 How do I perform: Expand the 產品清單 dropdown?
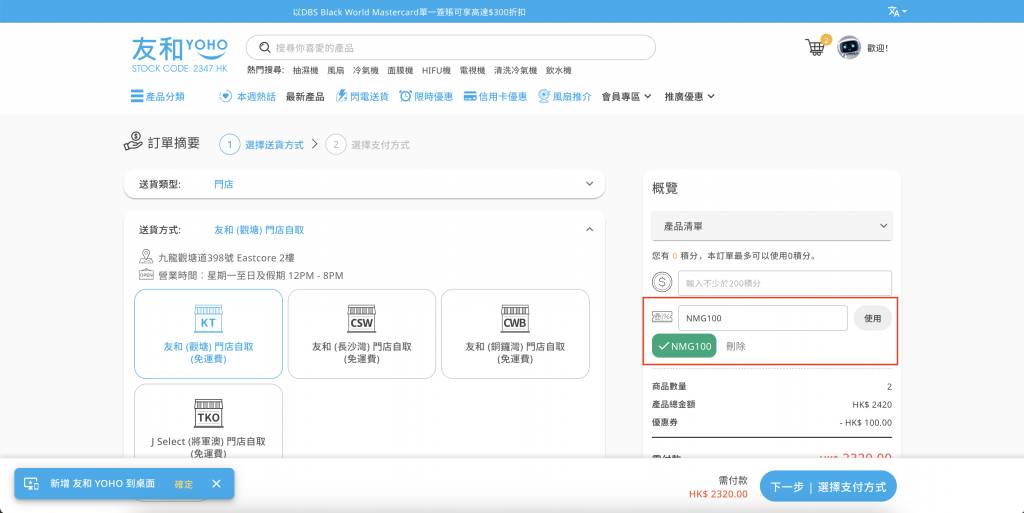click(772, 226)
